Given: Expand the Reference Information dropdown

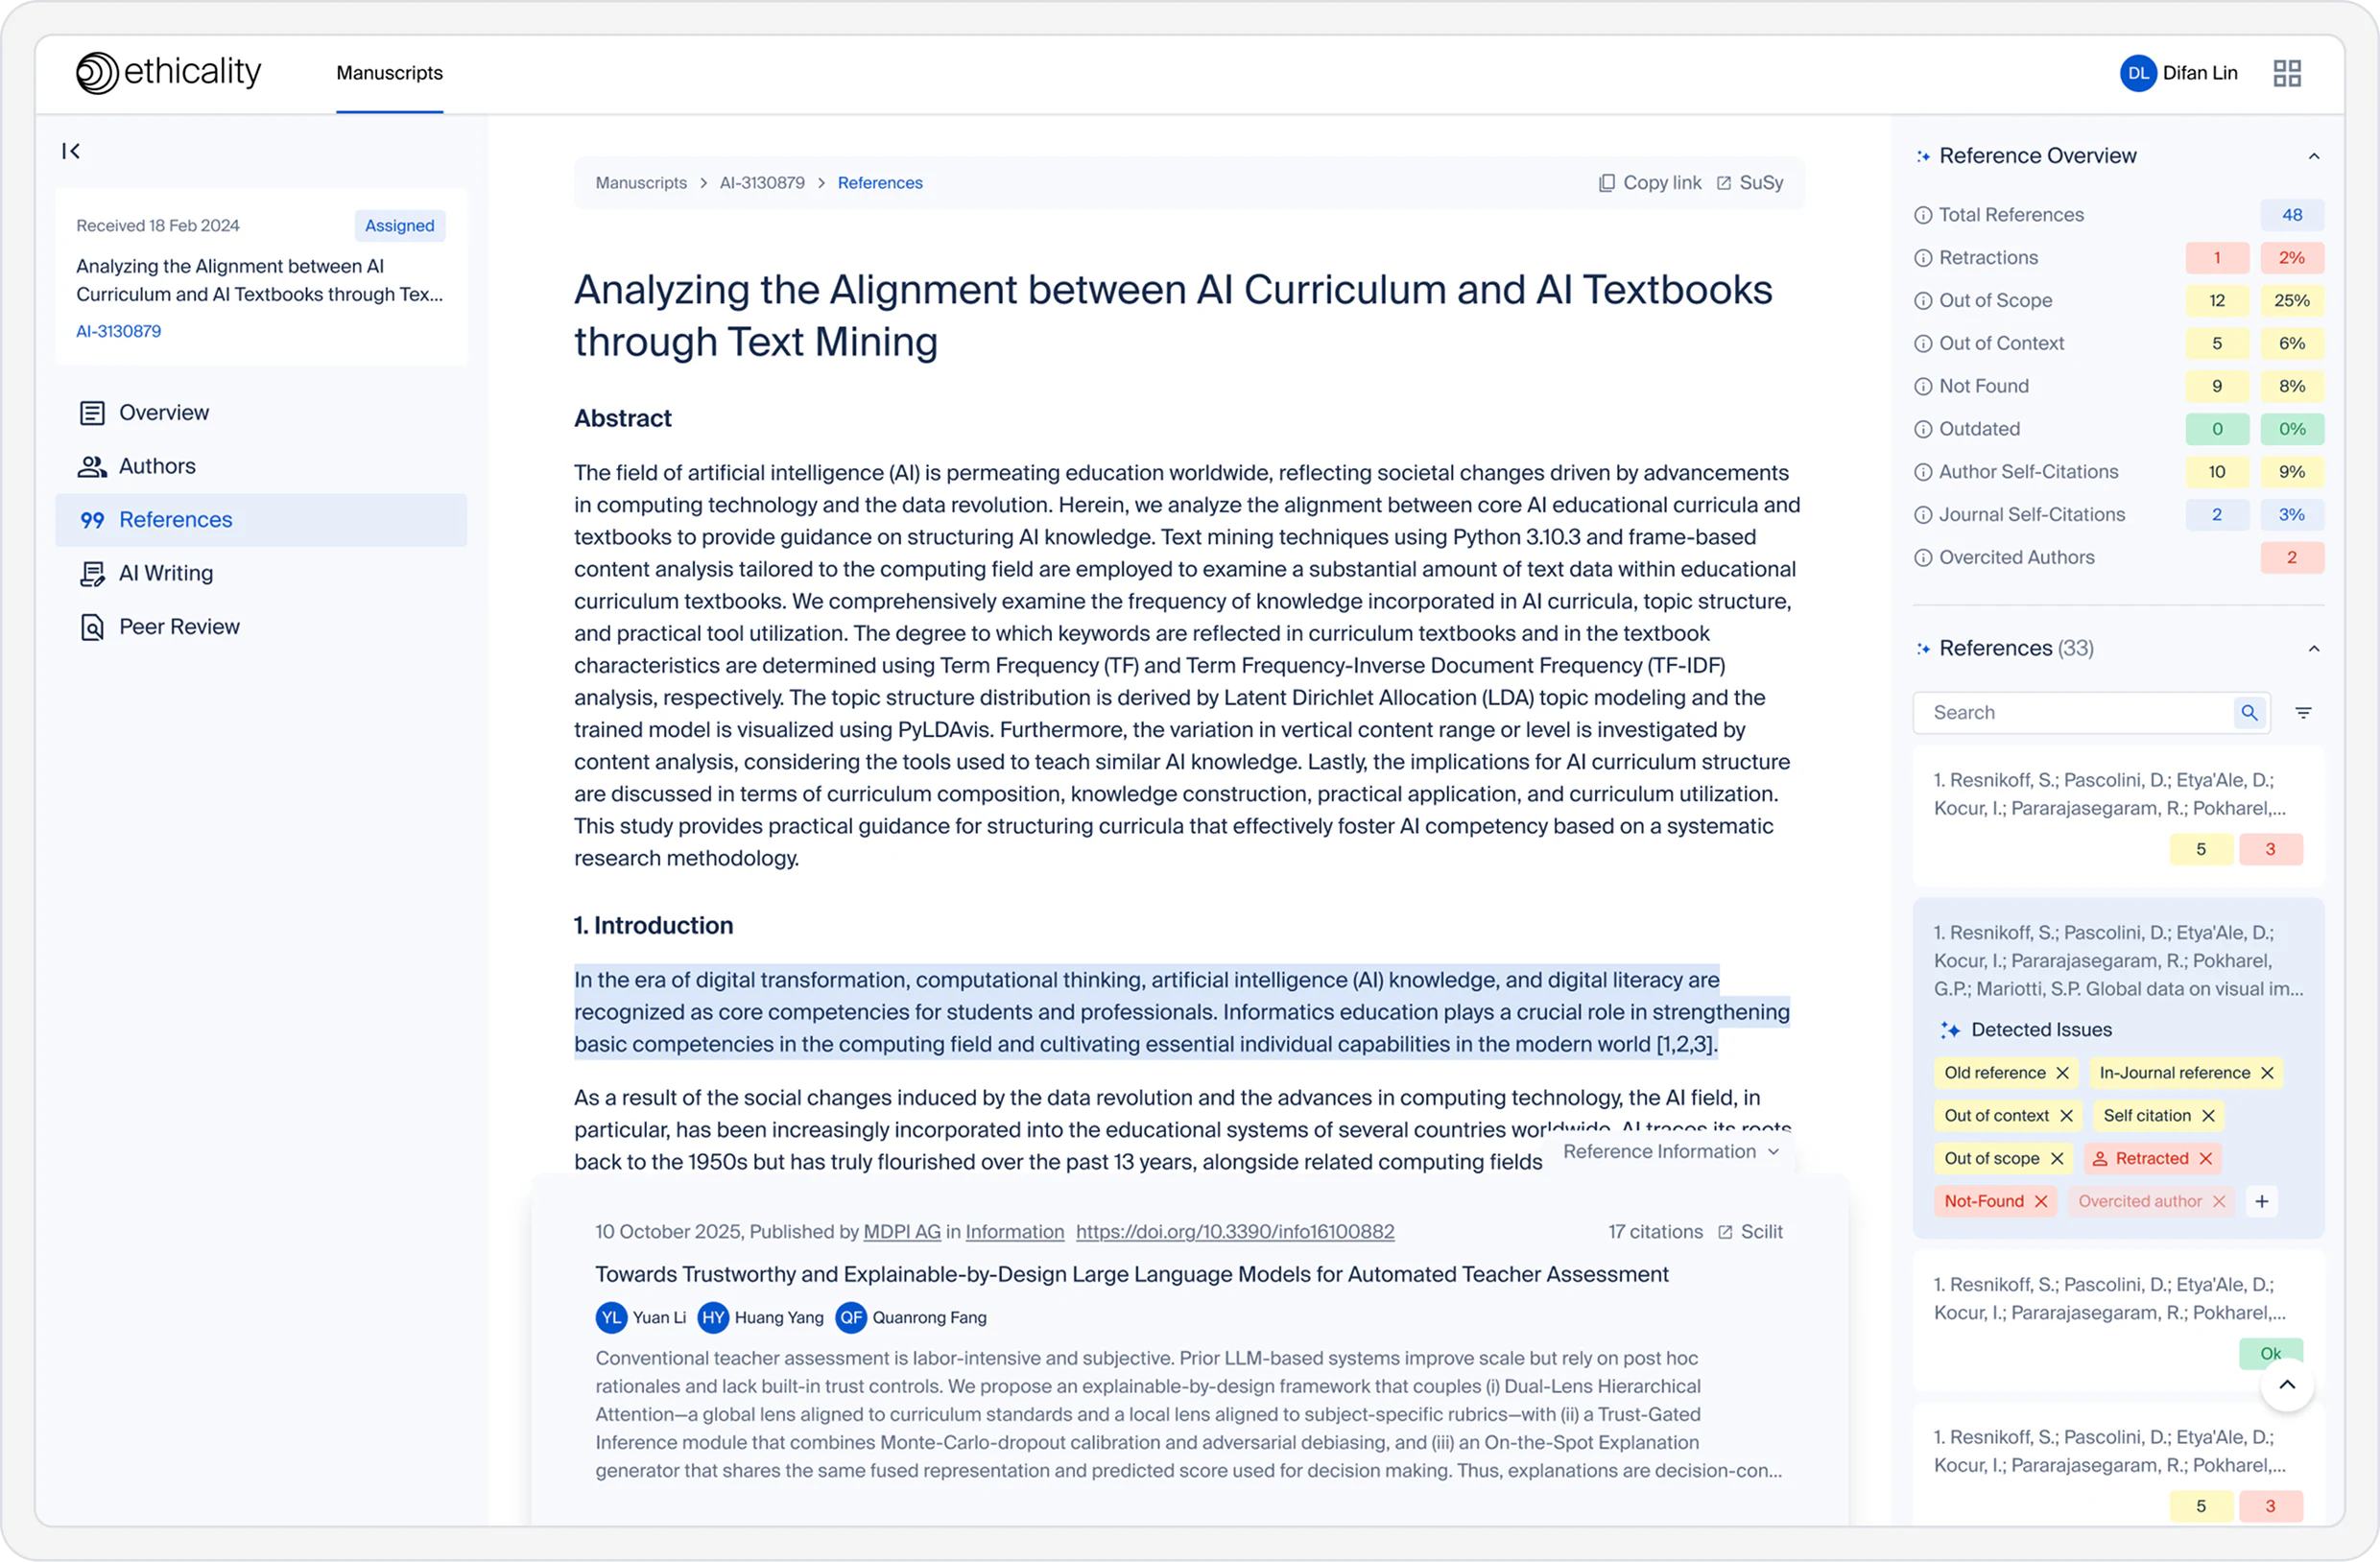Looking at the screenshot, I should tap(1671, 1152).
